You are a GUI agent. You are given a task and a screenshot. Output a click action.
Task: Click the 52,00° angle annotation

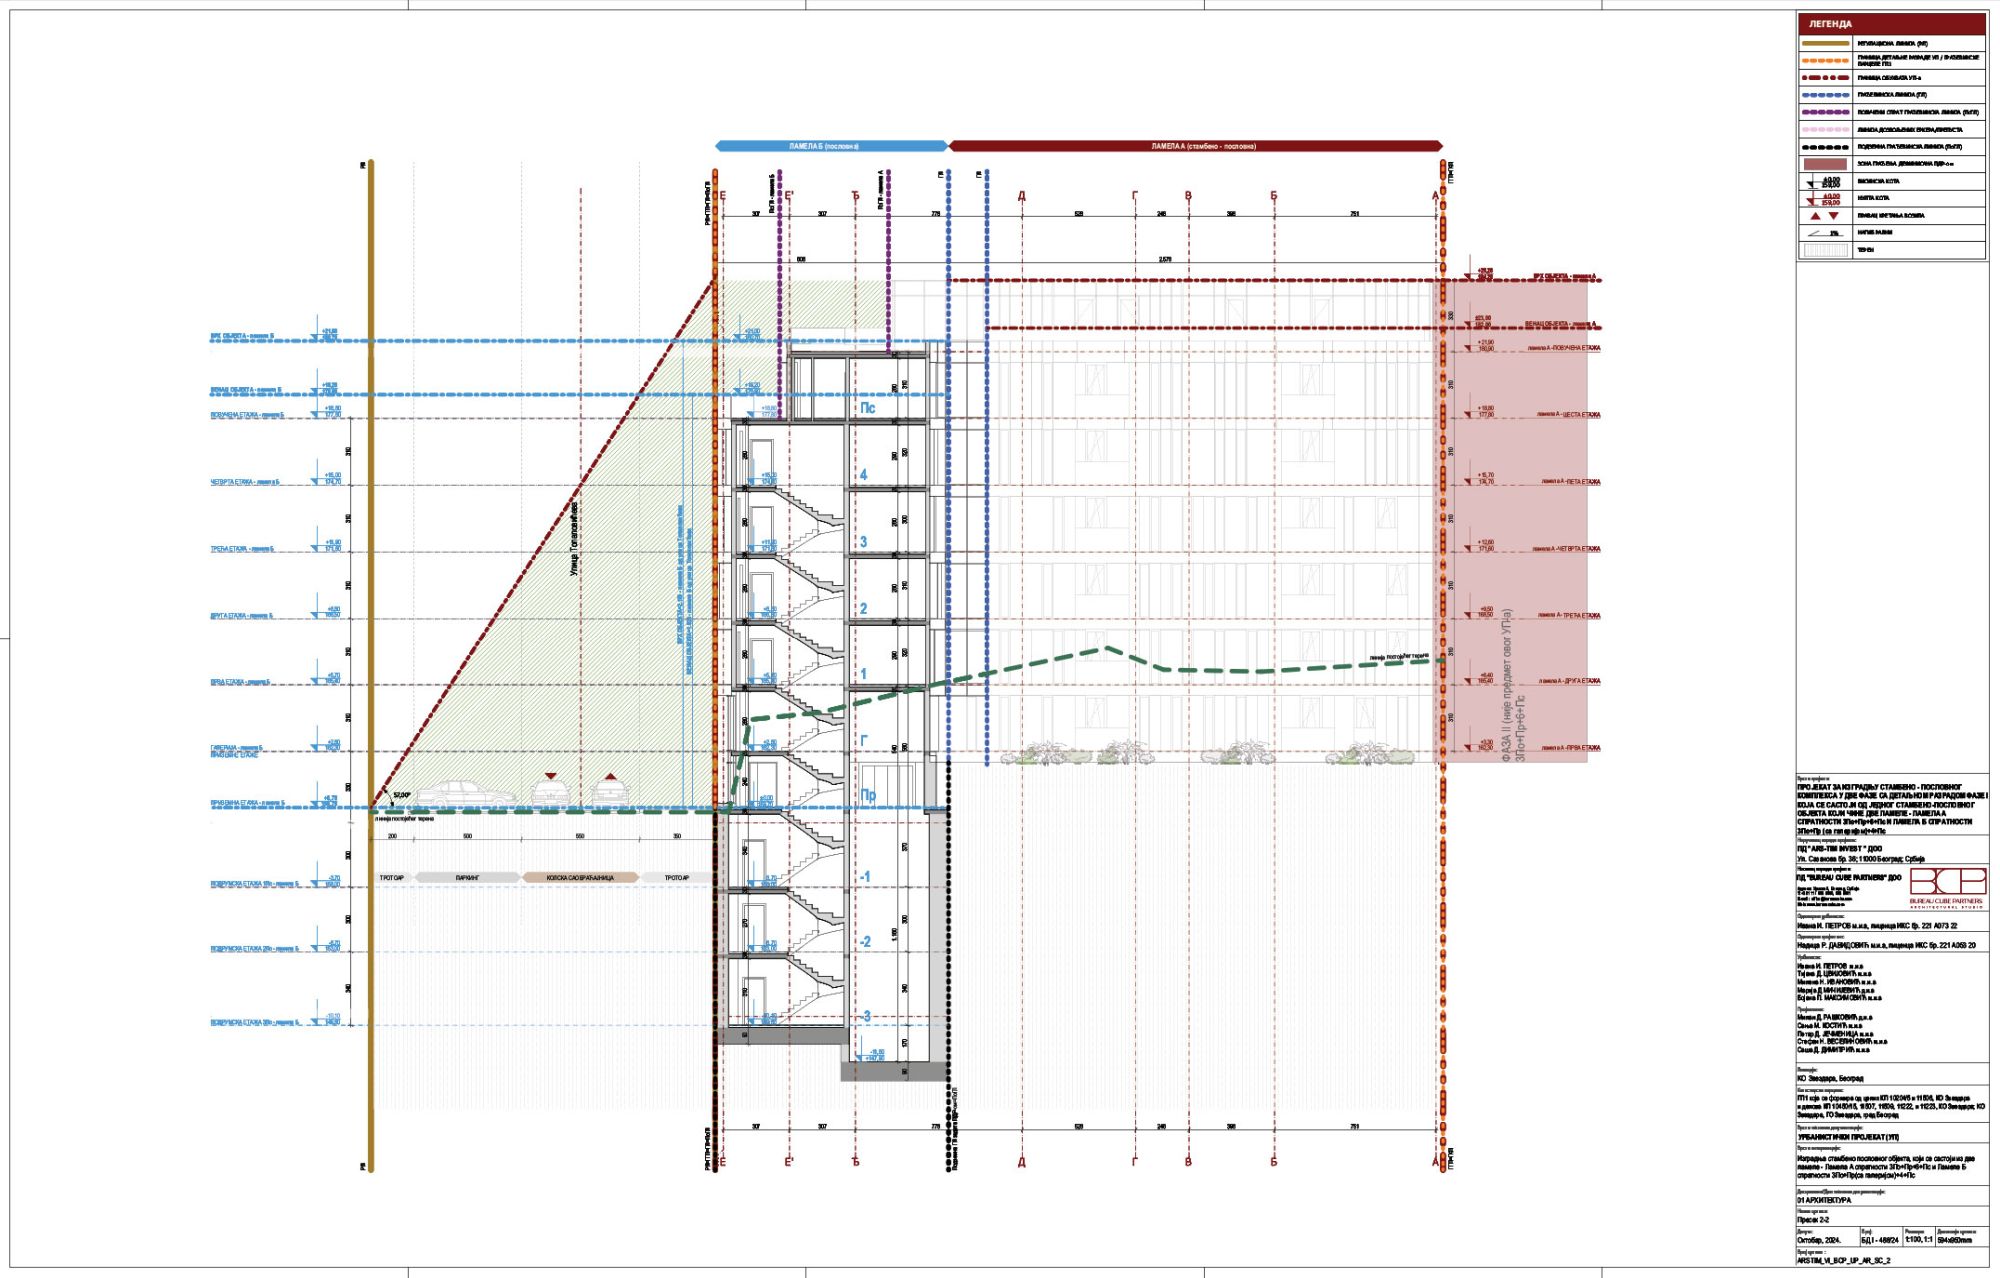[x=402, y=795]
